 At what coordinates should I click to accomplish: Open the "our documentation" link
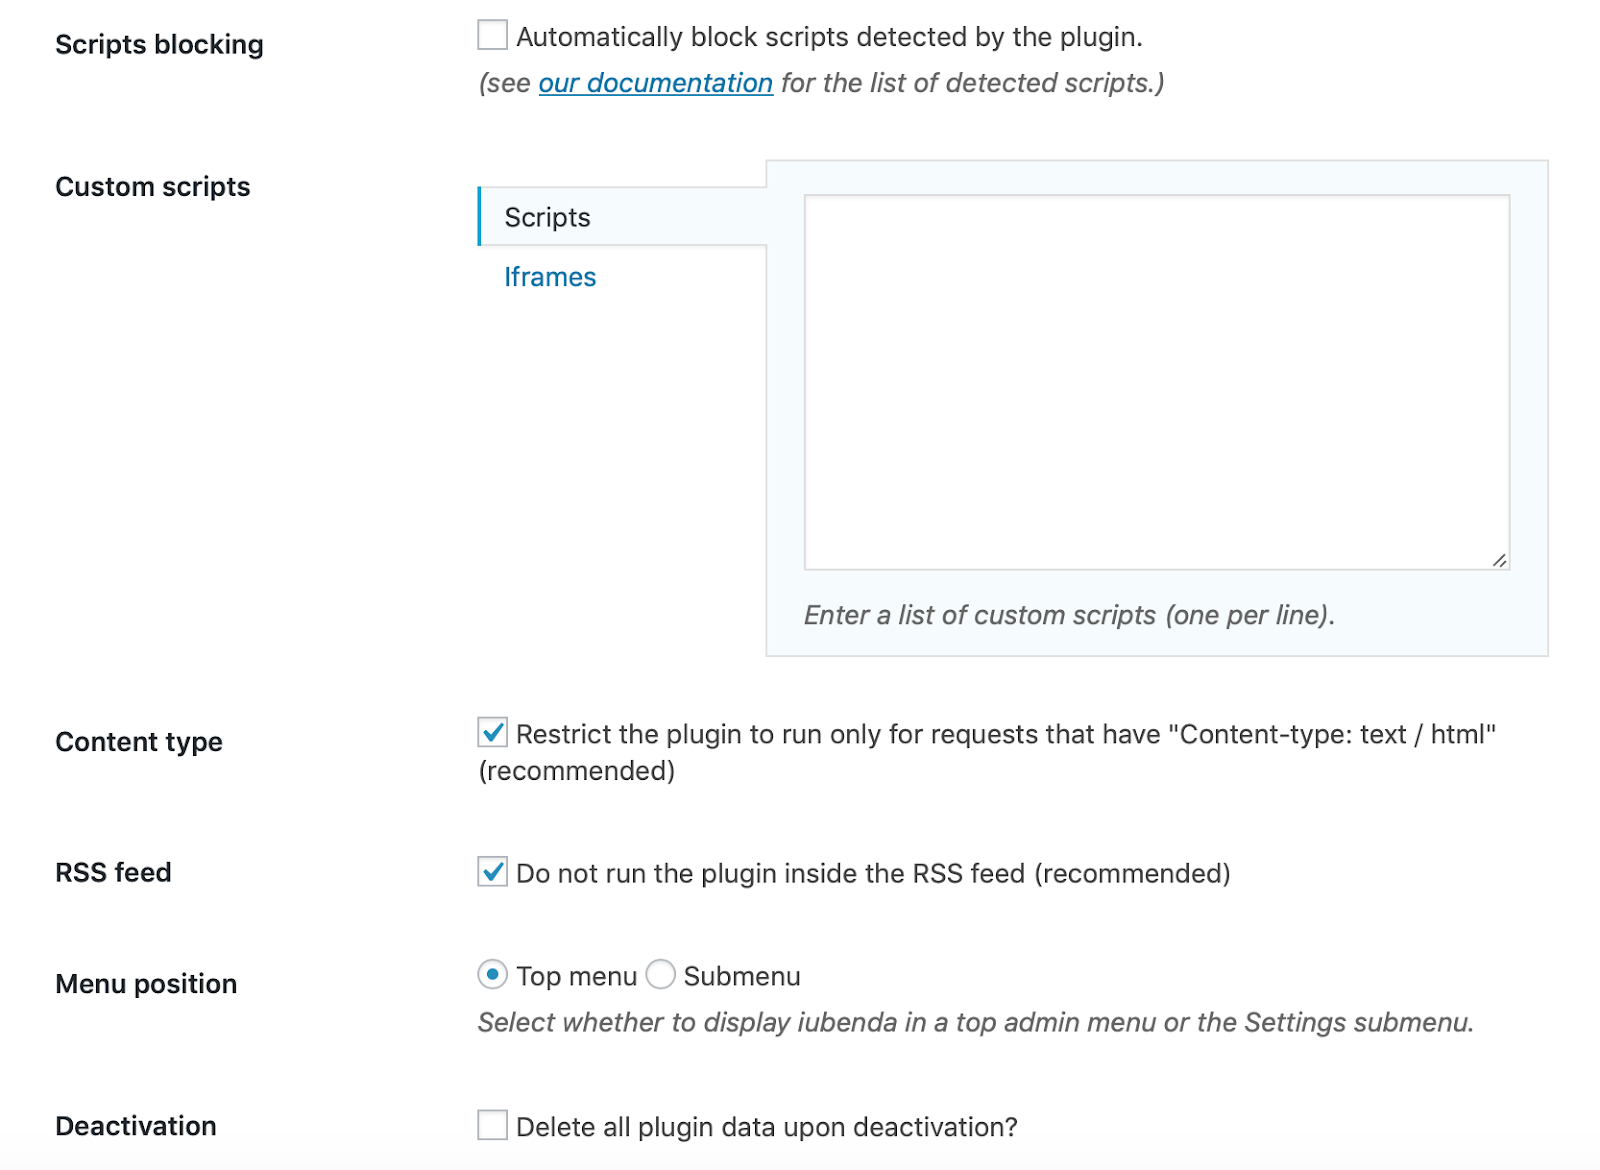(656, 83)
